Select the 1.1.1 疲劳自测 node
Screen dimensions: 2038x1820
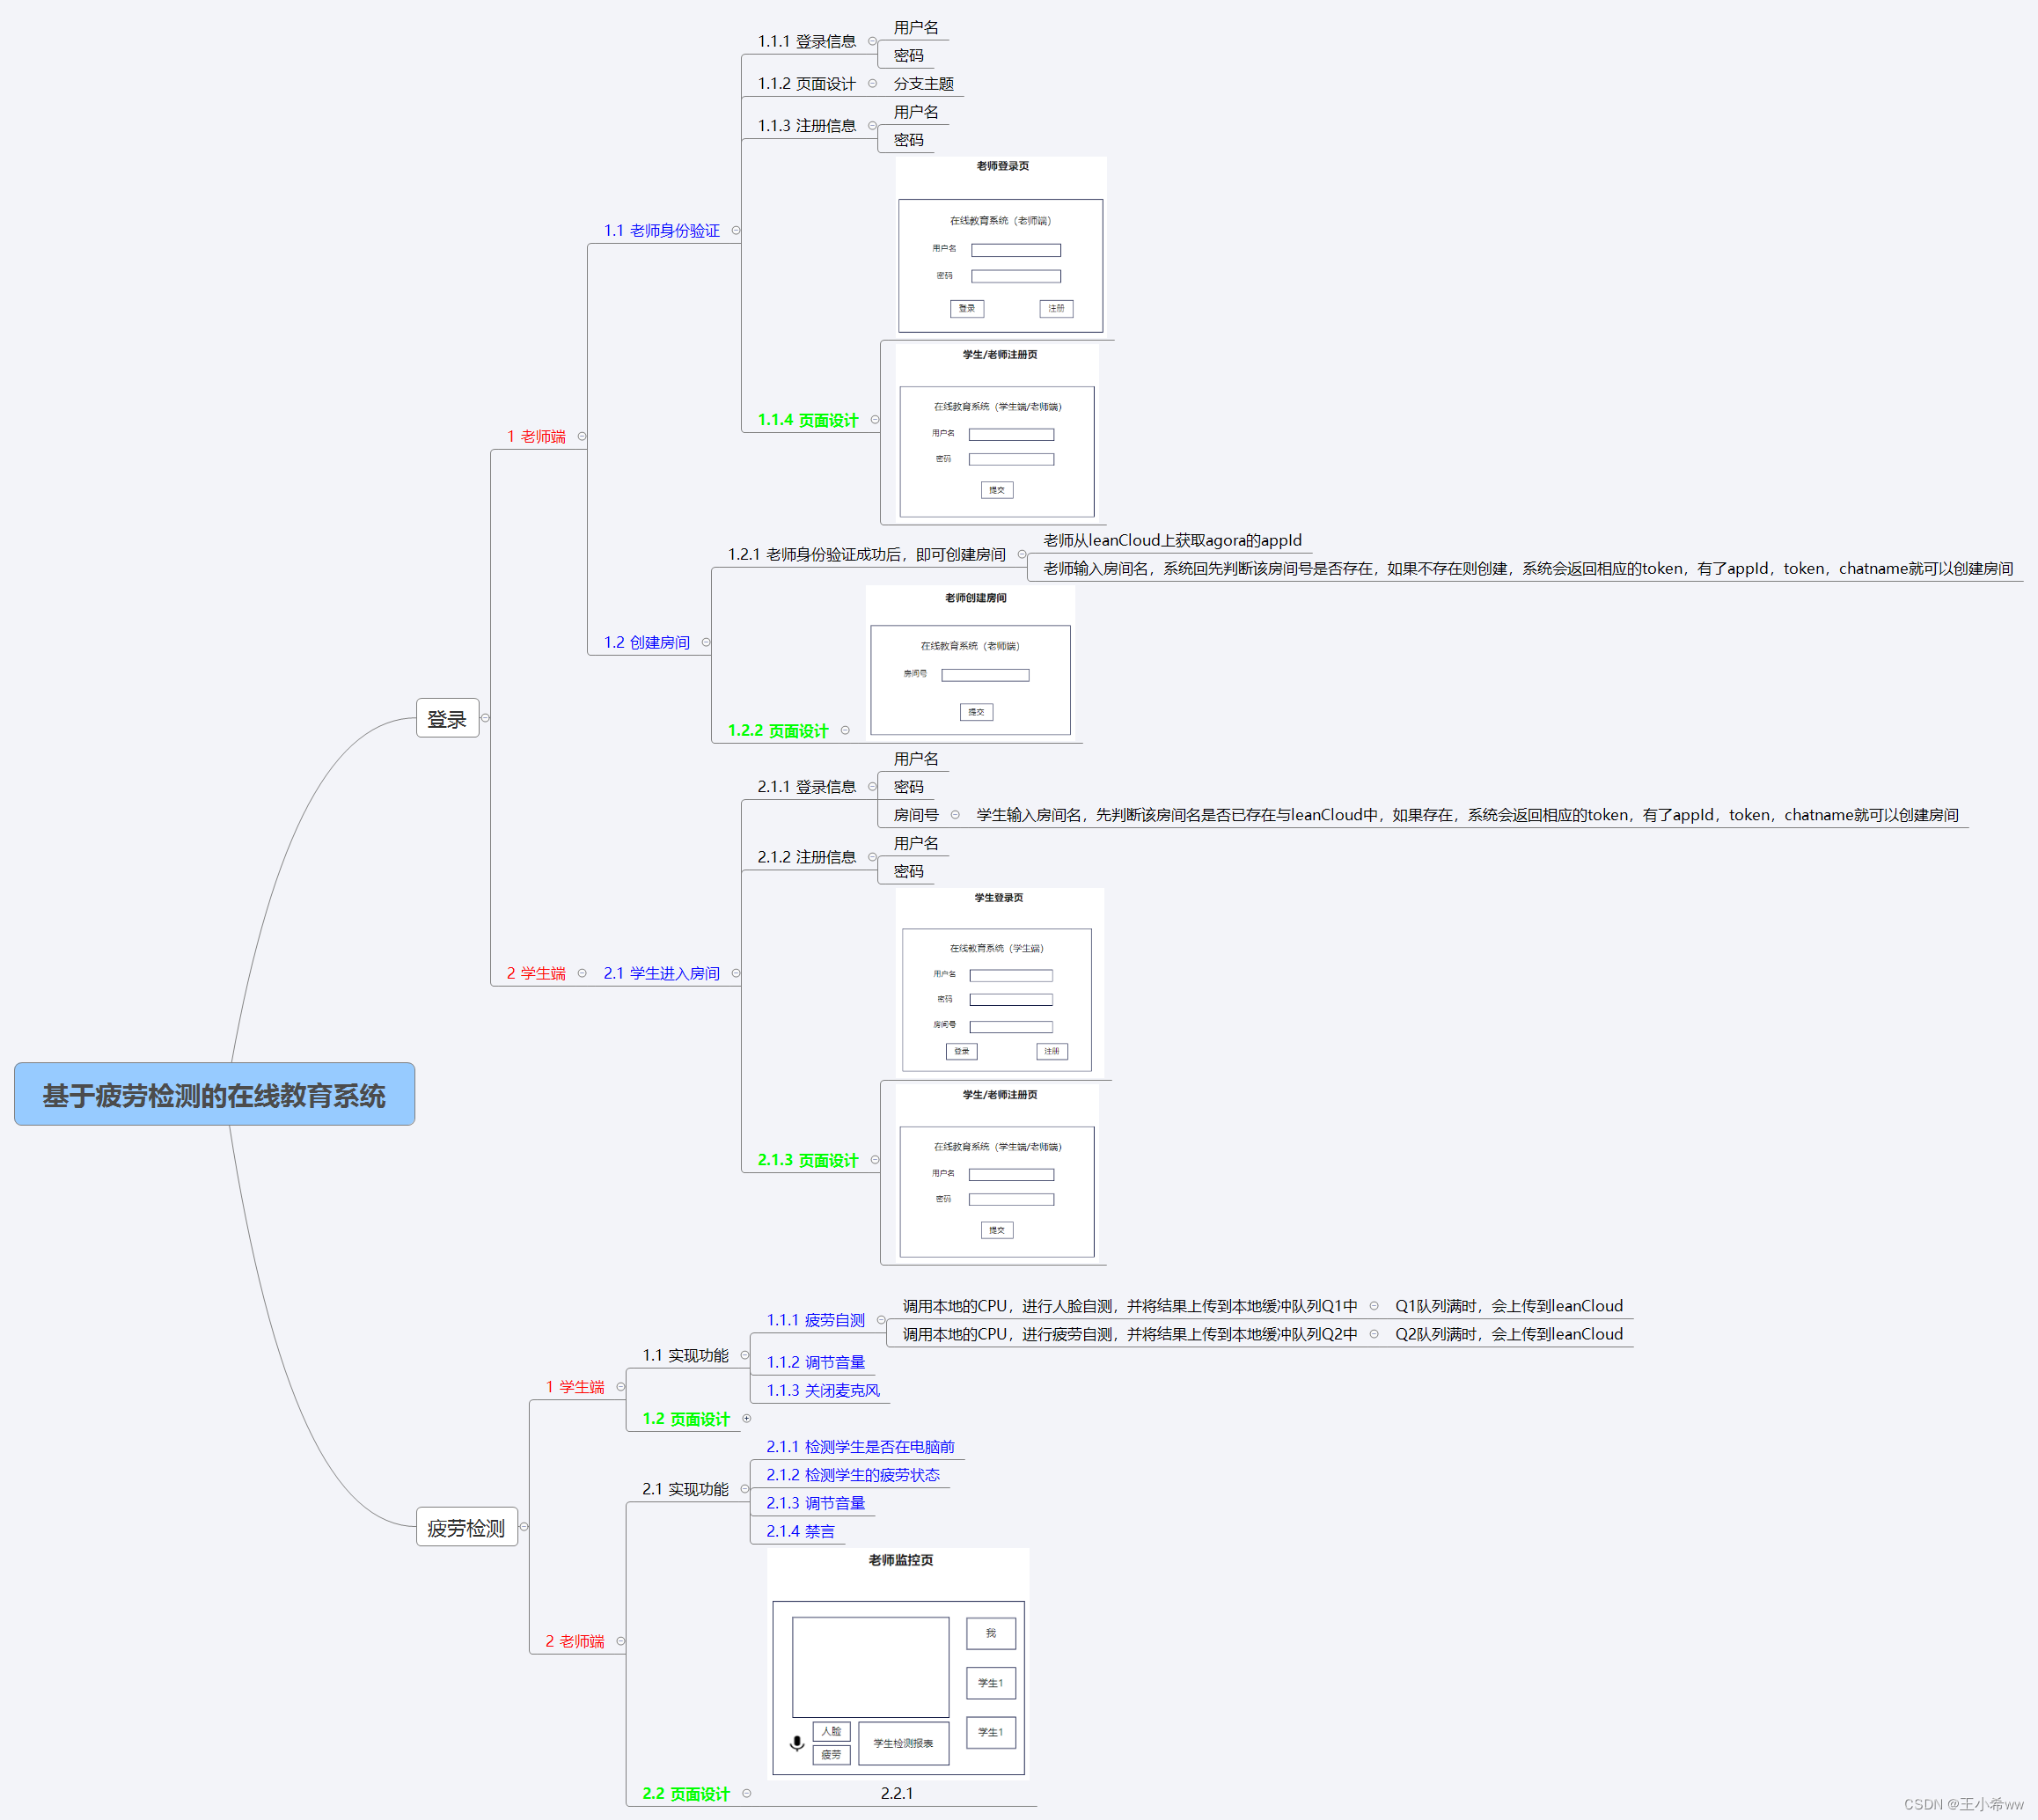[816, 1320]
